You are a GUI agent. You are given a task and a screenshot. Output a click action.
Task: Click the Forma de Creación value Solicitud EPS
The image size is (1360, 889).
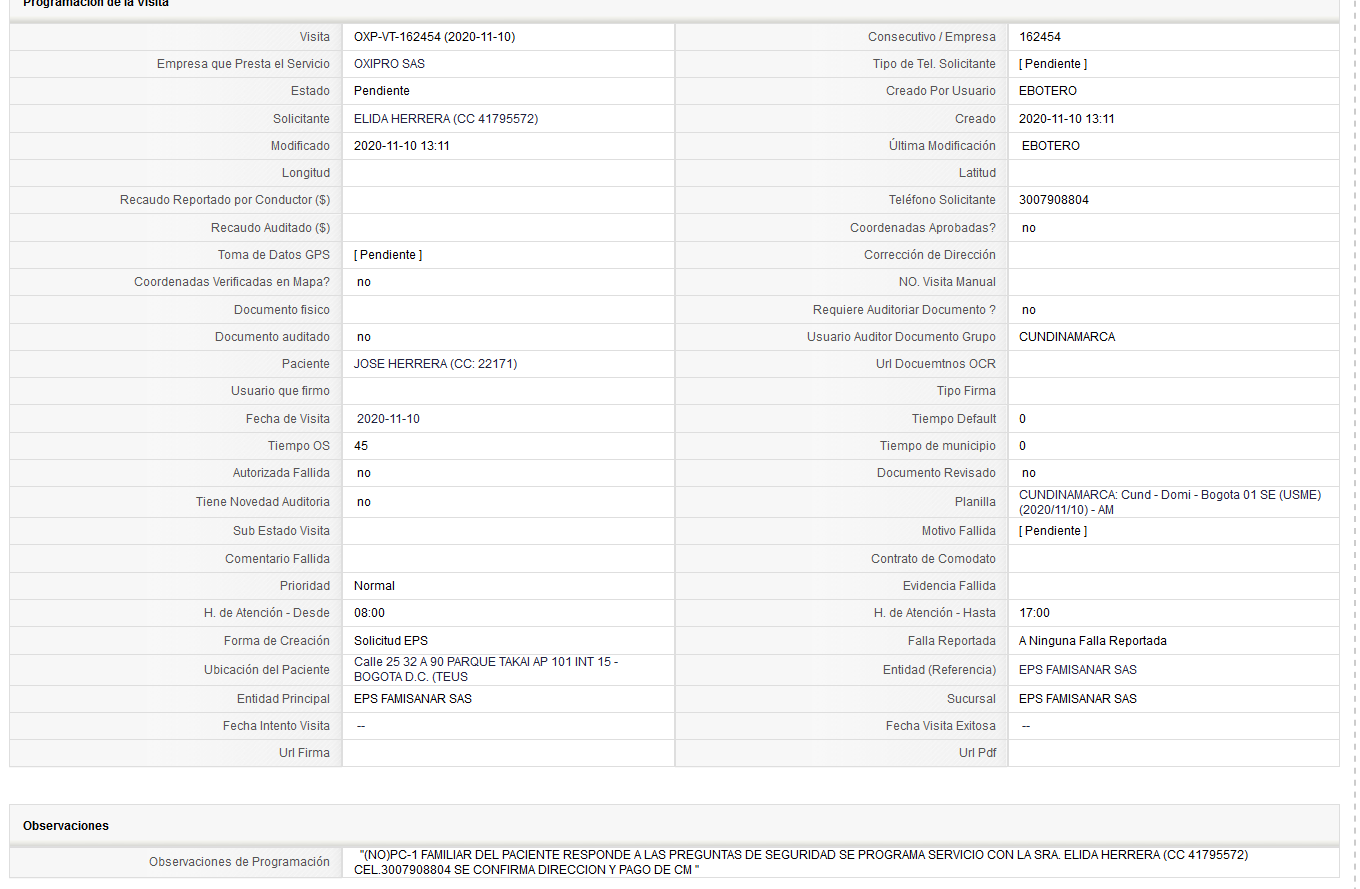point(391,641)
